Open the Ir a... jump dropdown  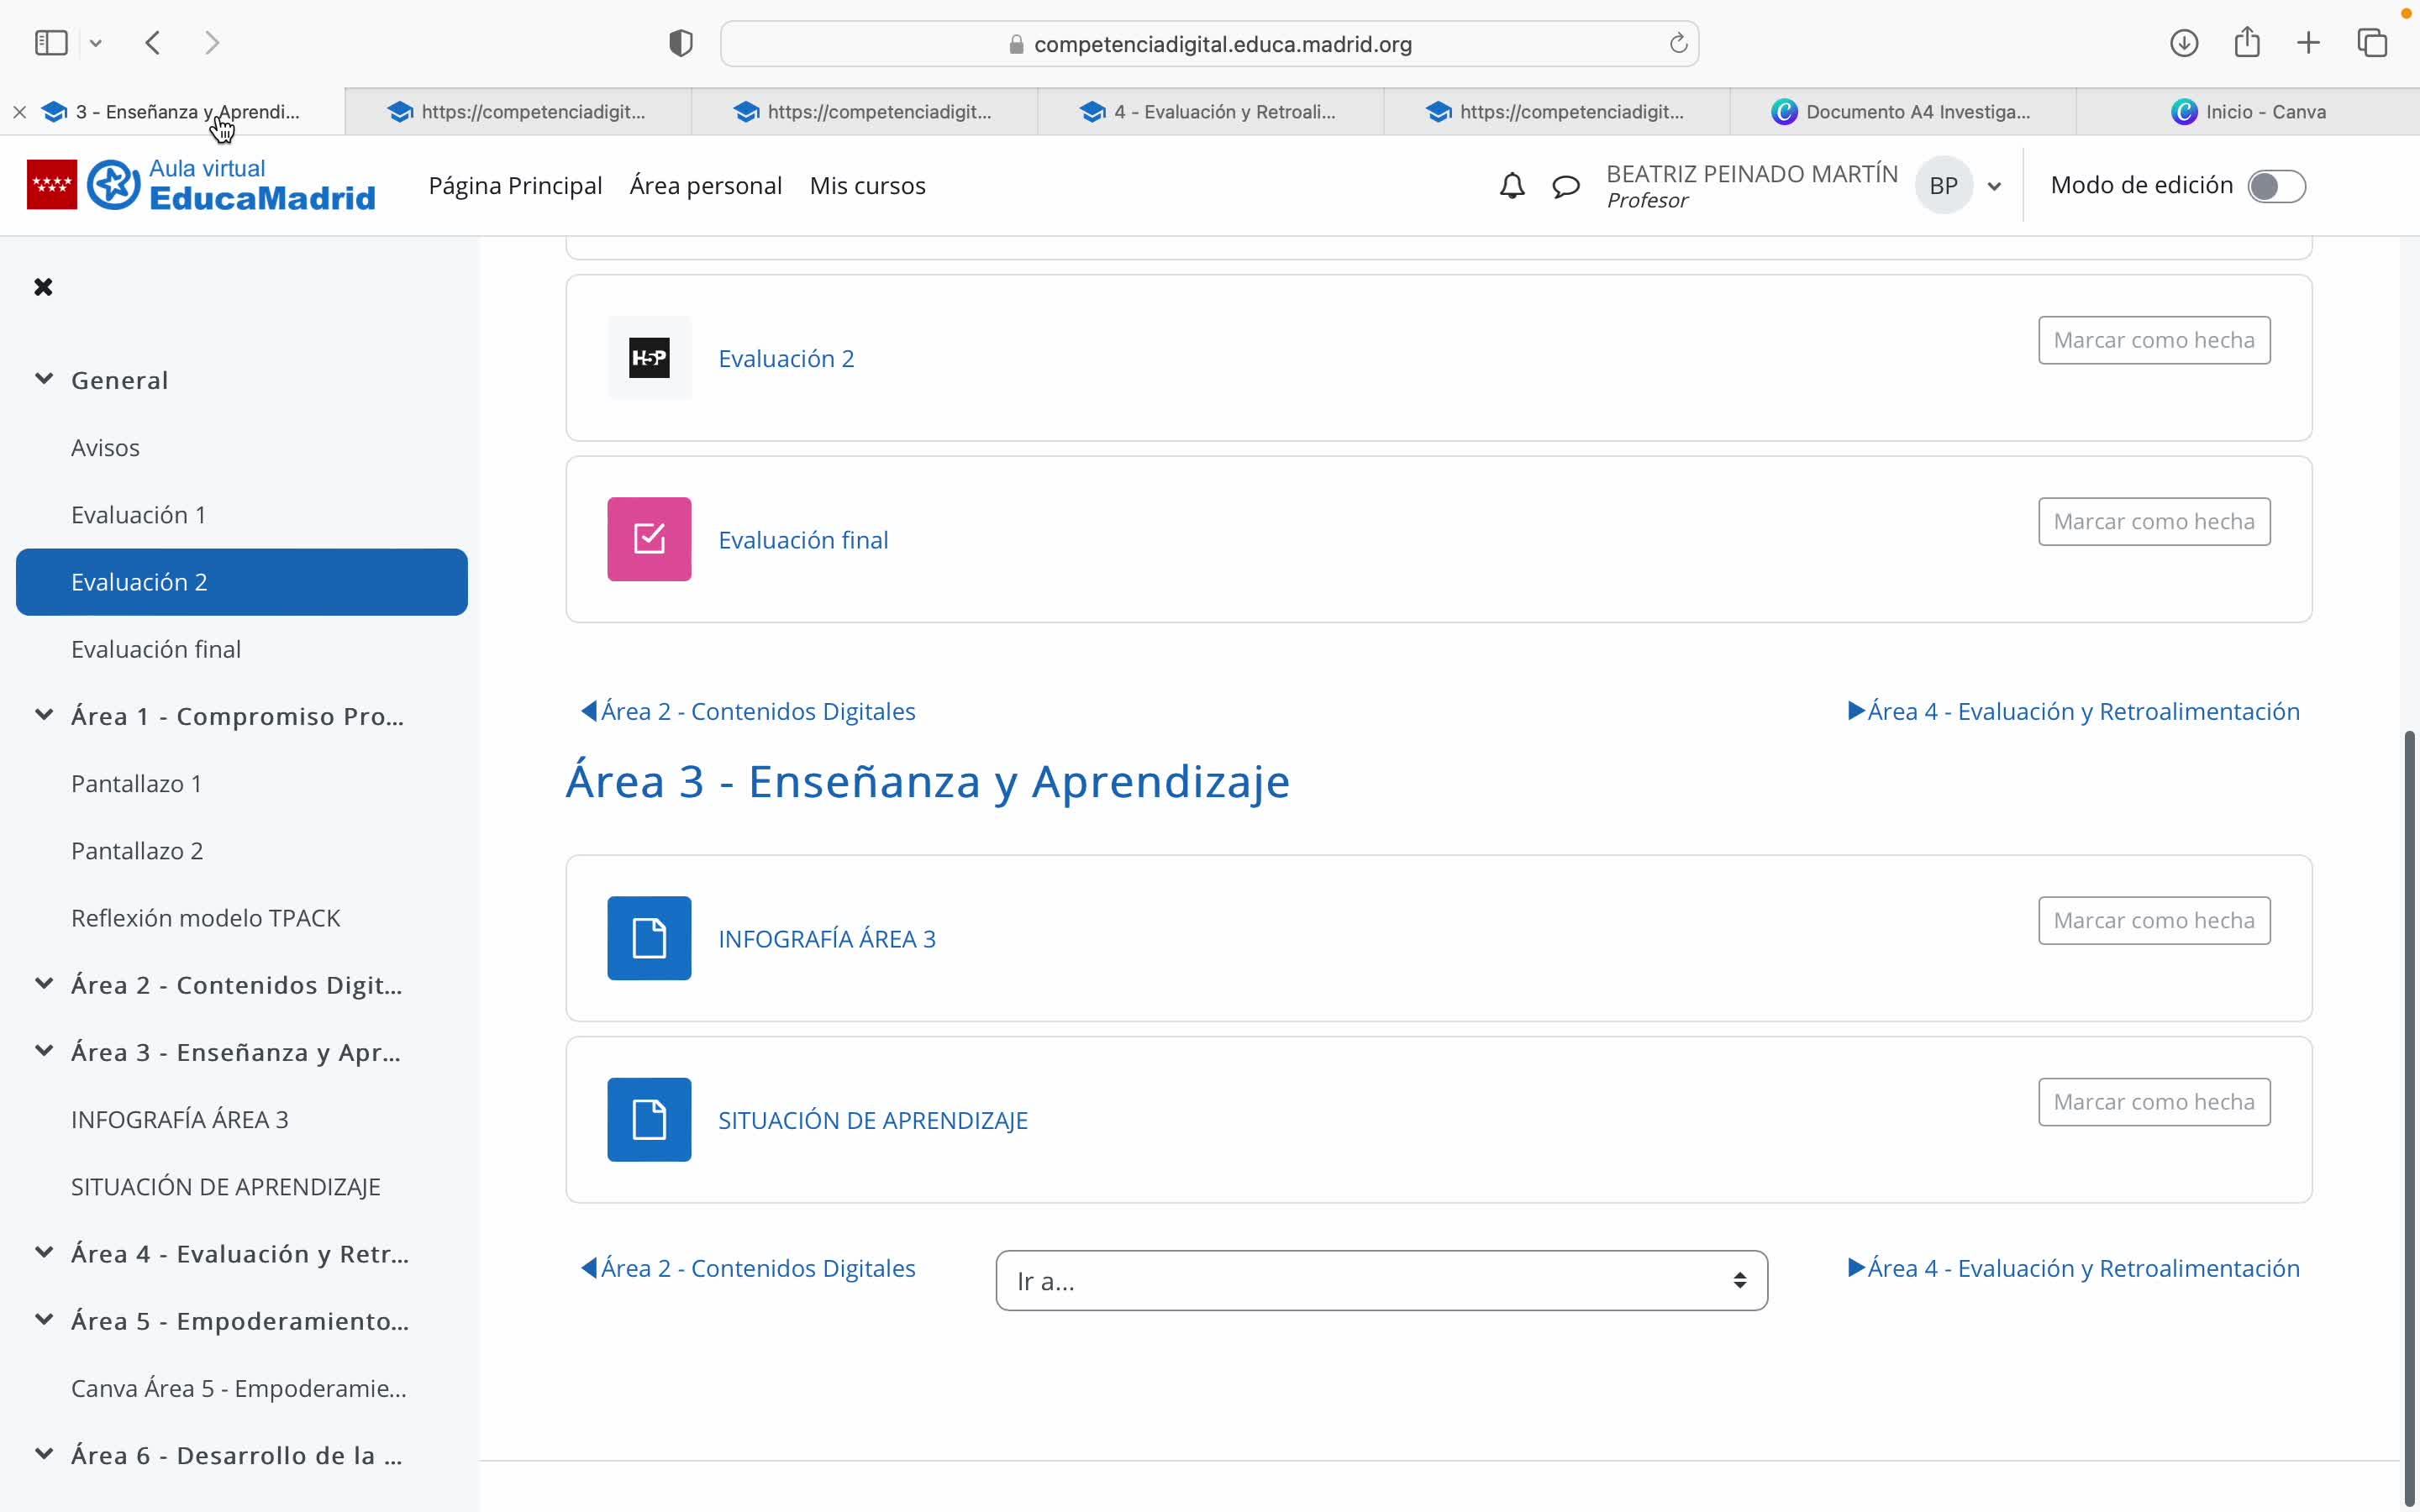coord(1381,1281)
